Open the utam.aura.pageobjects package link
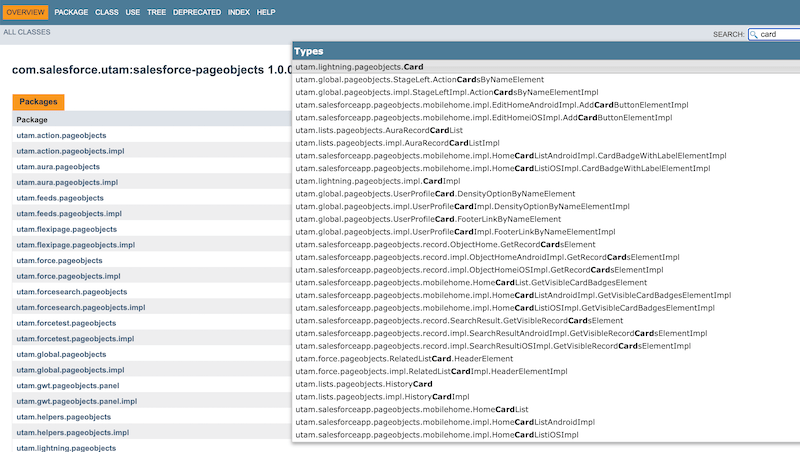This screenshot has width=800, height=452. [58, 166]
